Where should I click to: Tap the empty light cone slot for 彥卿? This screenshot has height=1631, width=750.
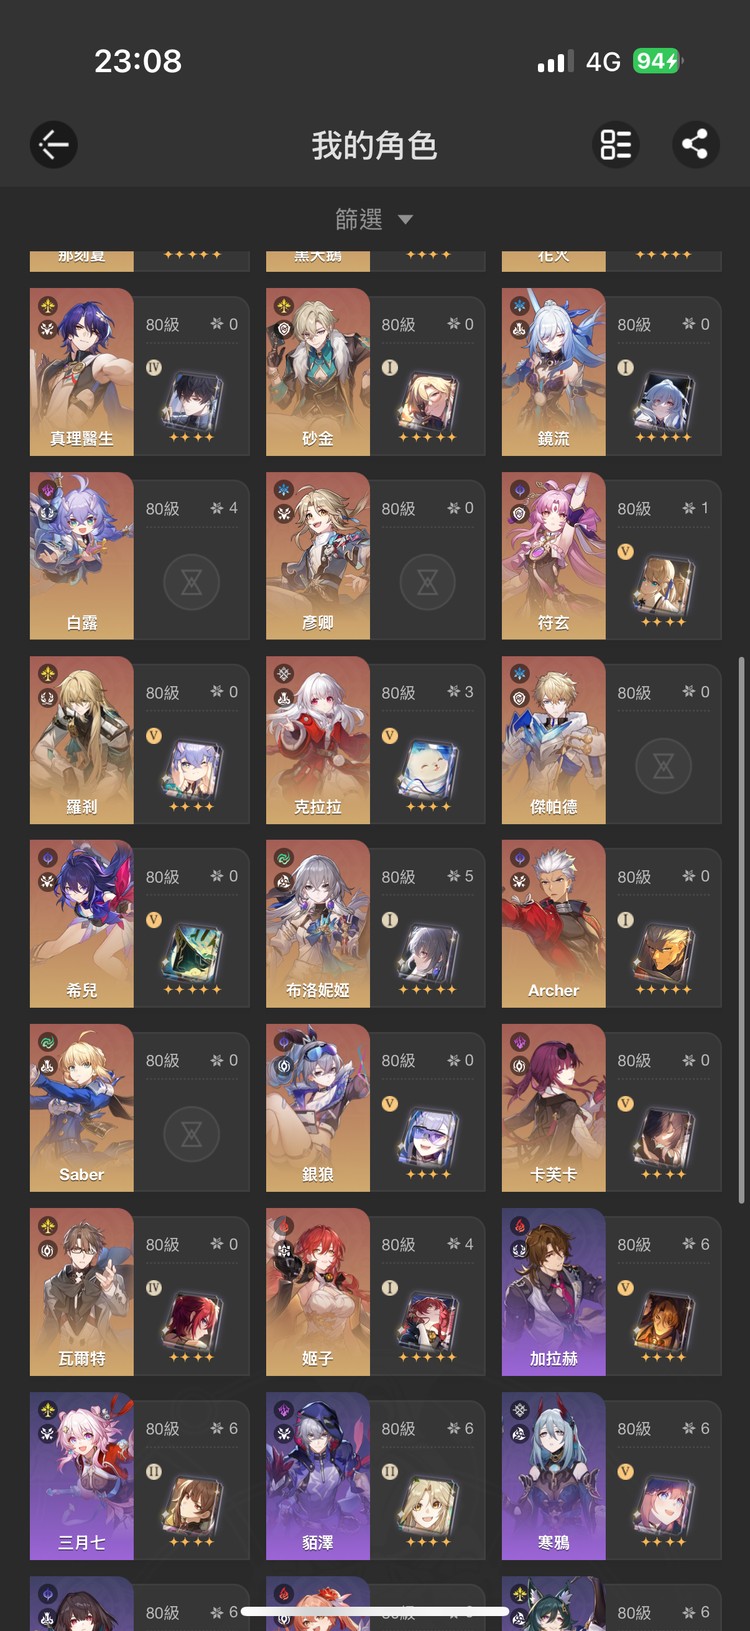[x=428, y=582]
